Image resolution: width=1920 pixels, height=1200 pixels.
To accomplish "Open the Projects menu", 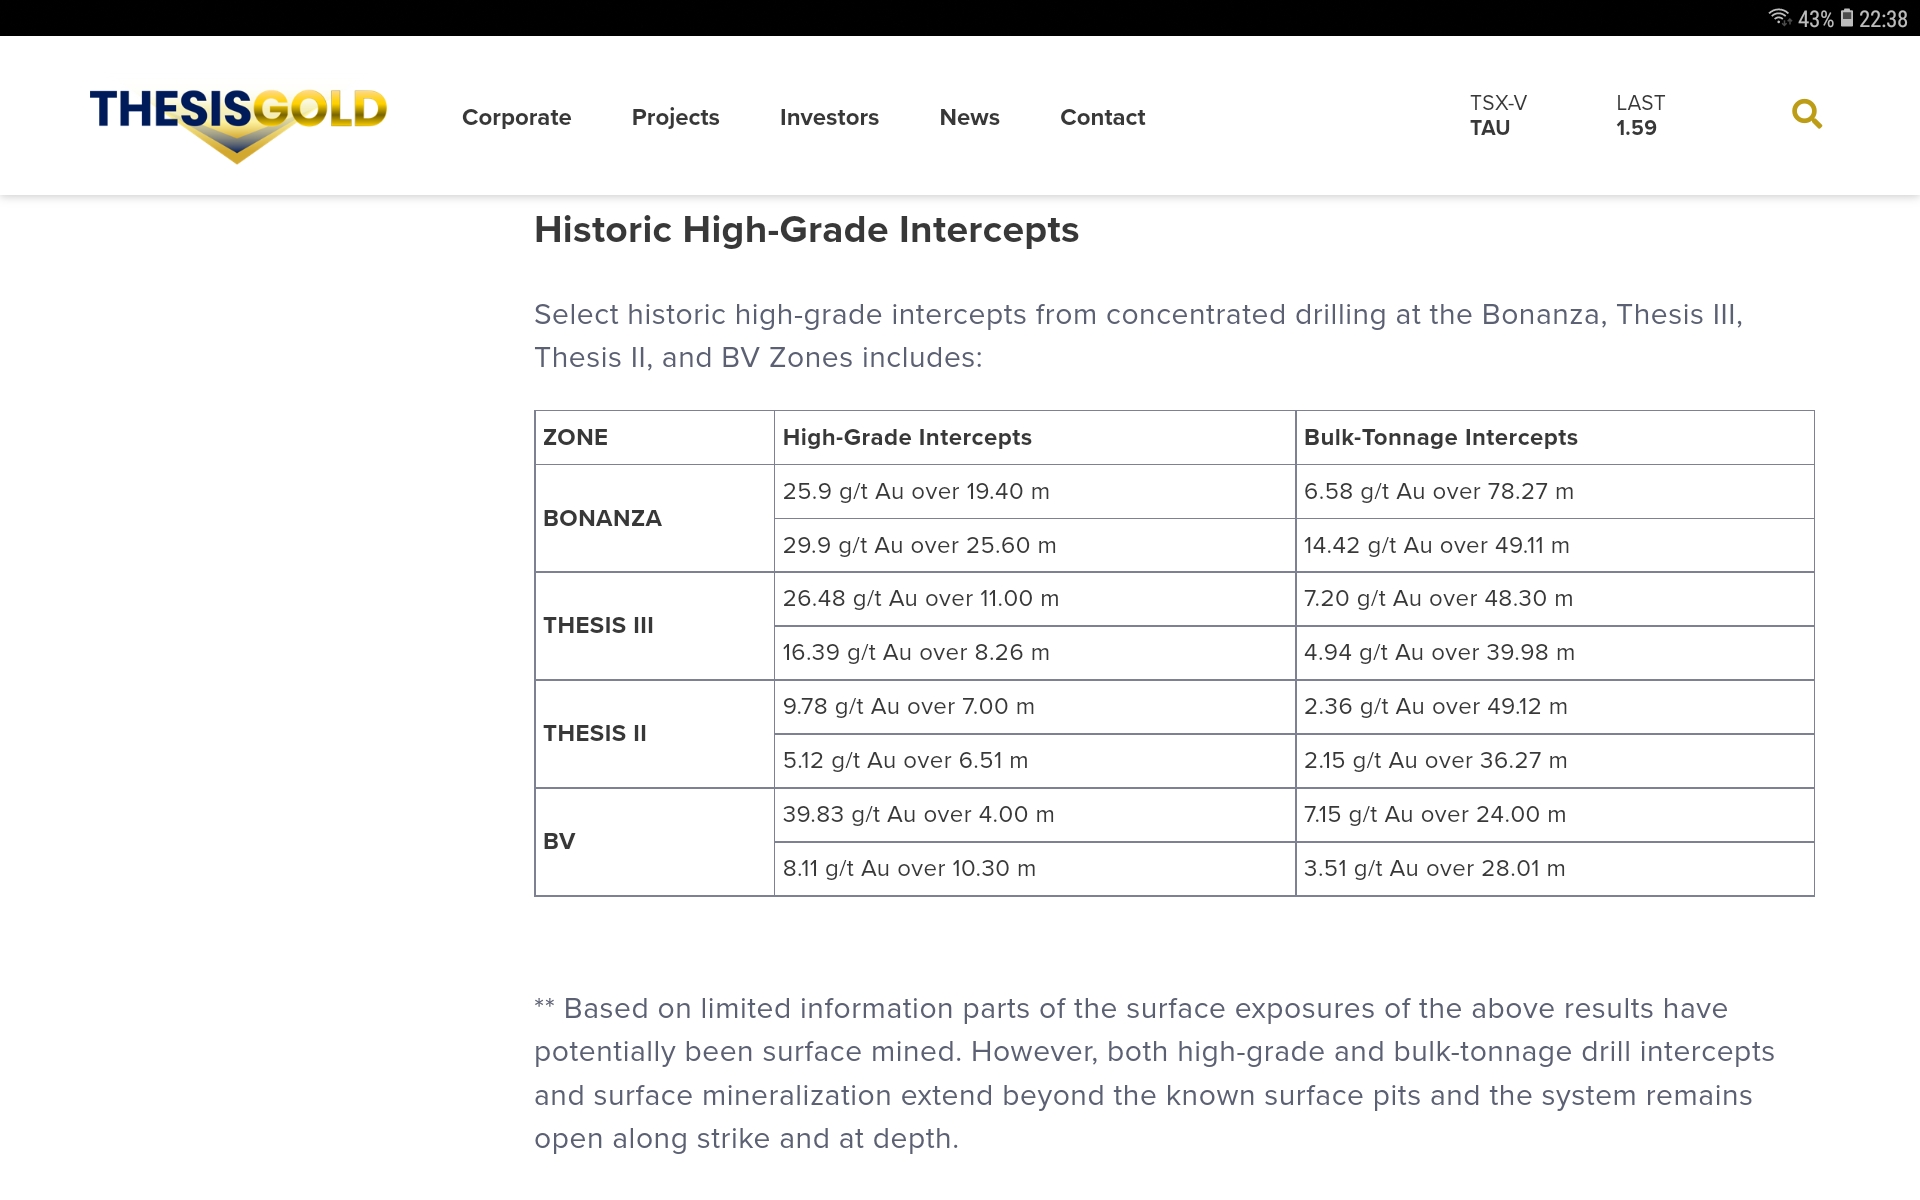I will (675, 117).
